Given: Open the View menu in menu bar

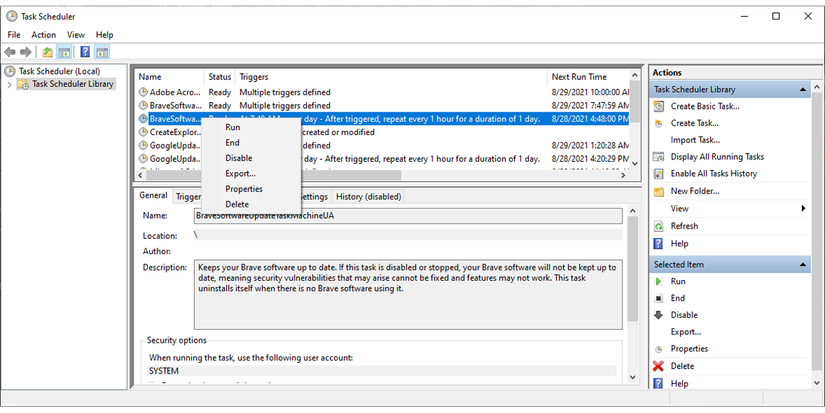Looking at the screenshot, I should click(x=76, y=35).
